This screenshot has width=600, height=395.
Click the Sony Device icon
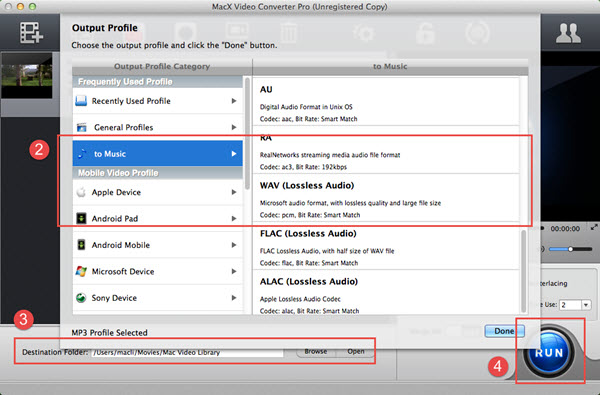coord(81,298)
